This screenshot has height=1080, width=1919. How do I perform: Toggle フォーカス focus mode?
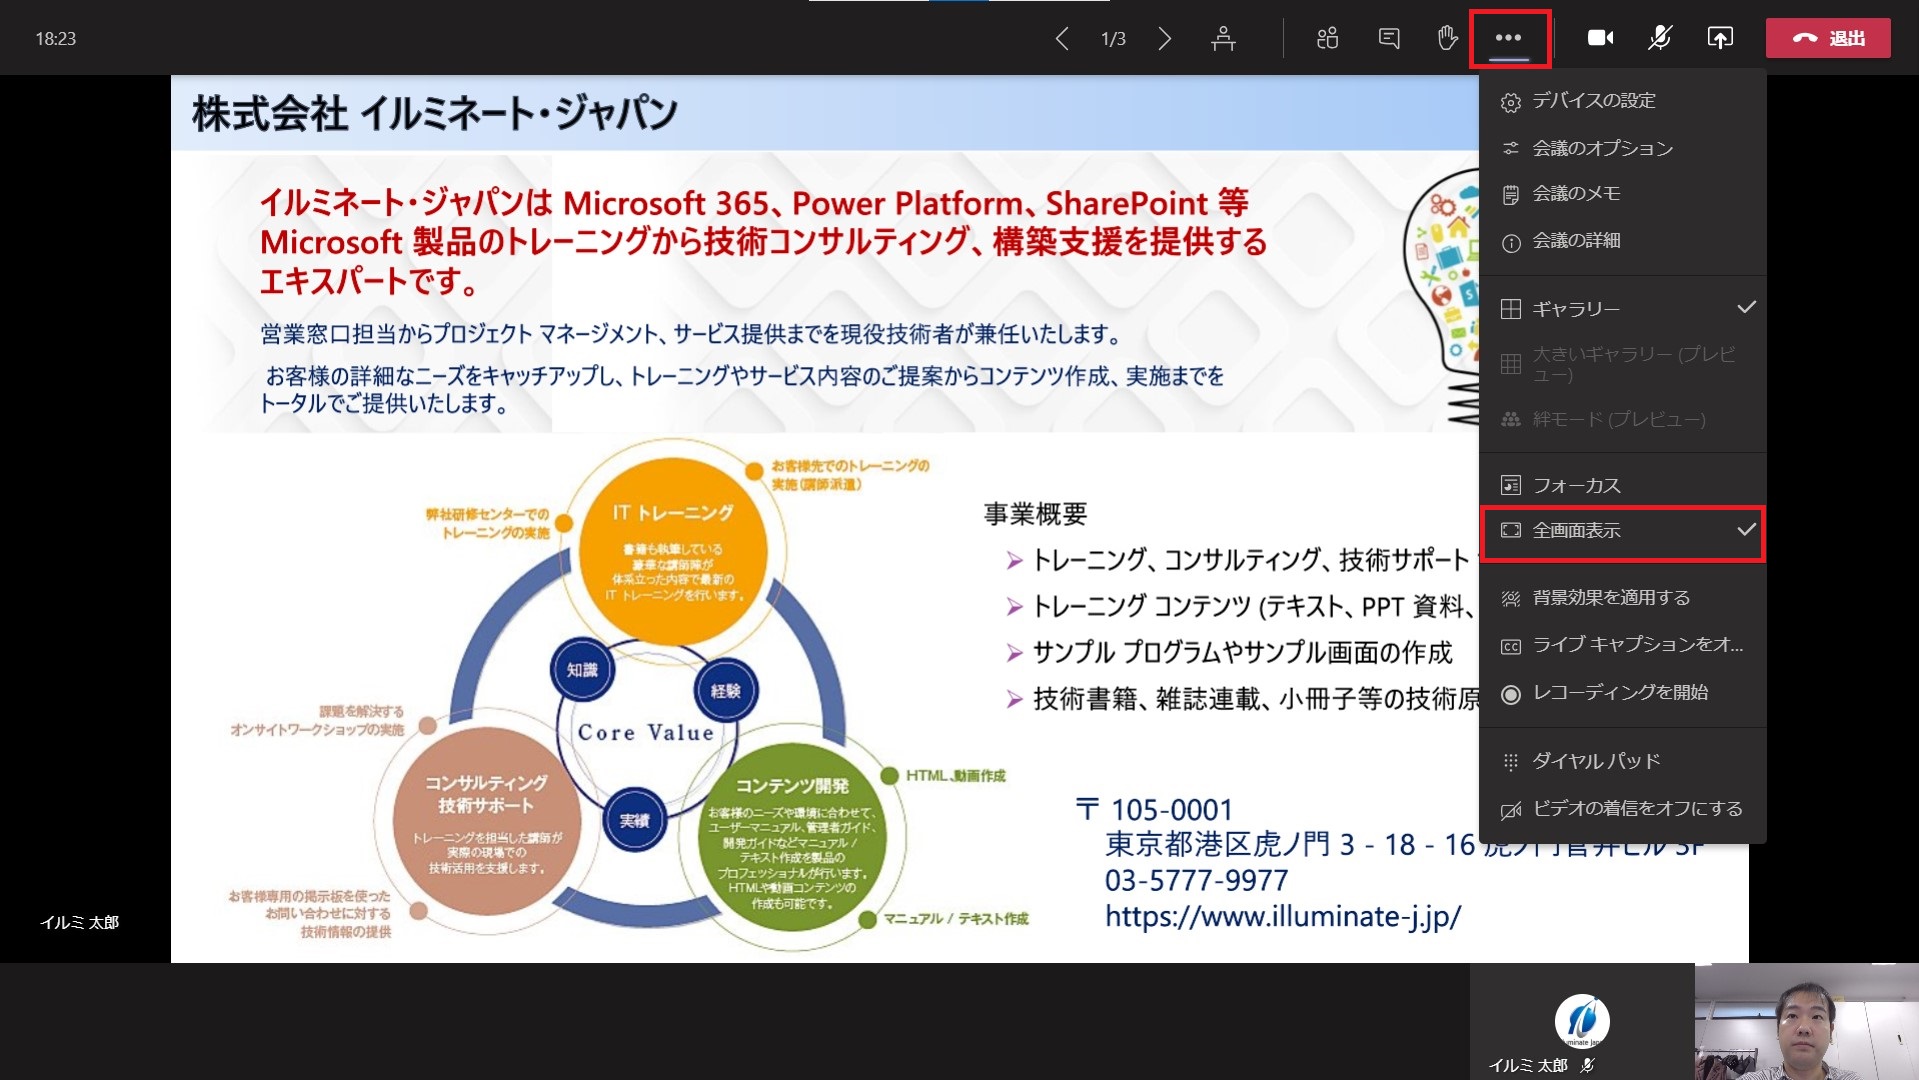[1622, 486]
